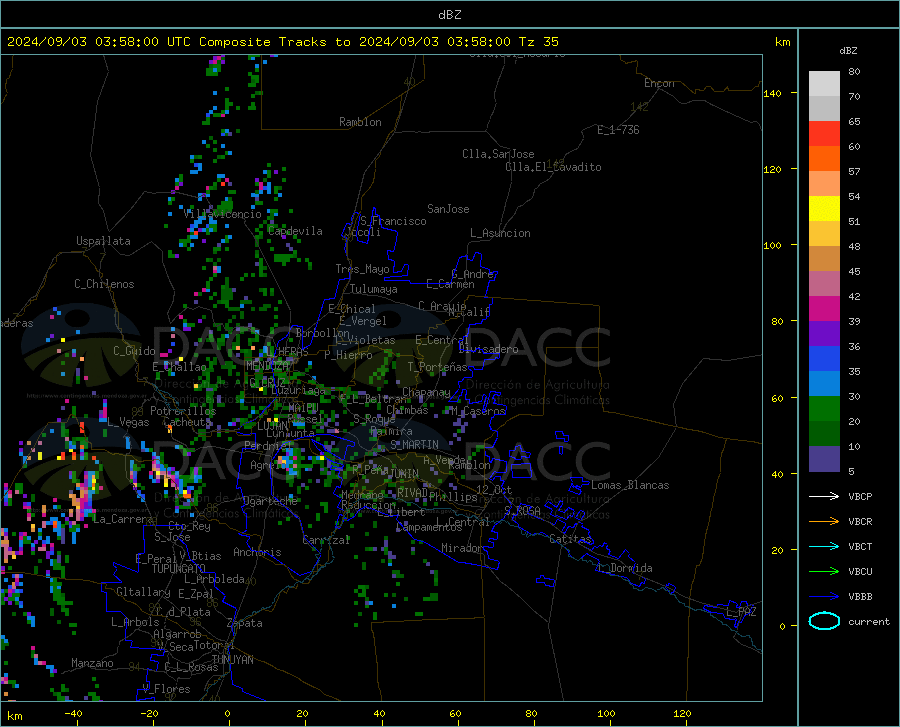Screen dimensions: 900x727
Task: Click the 'L_PAZ' map label
Action: (742, 612)
